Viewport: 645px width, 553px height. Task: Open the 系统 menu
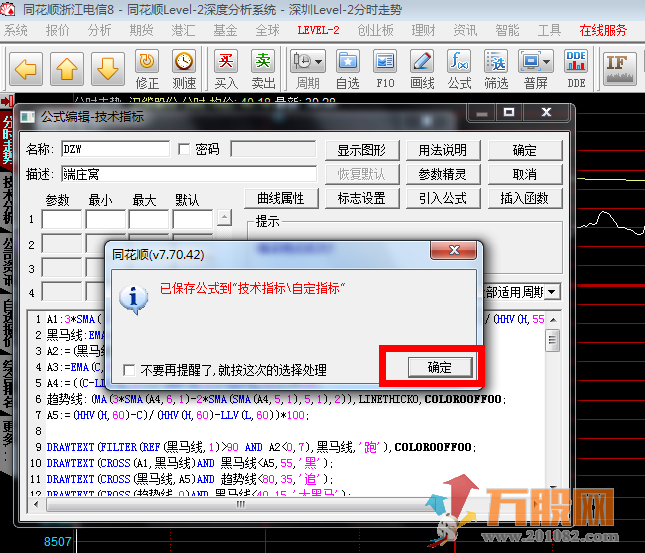tap(16, 30)
